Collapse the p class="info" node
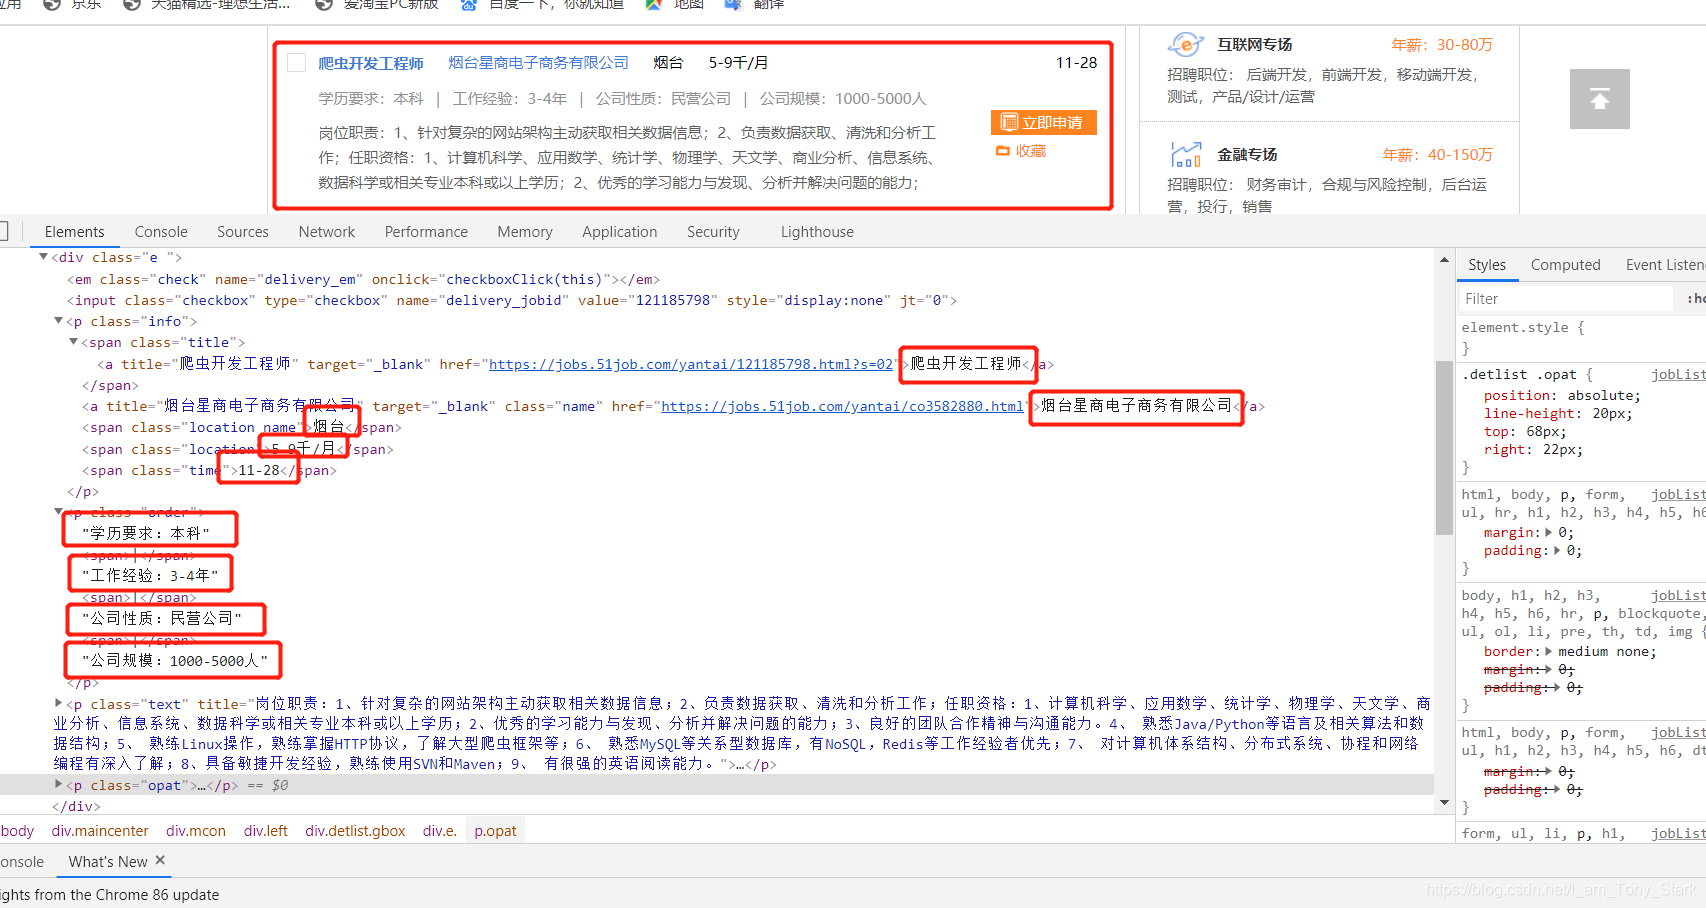 tap(58, 321)
